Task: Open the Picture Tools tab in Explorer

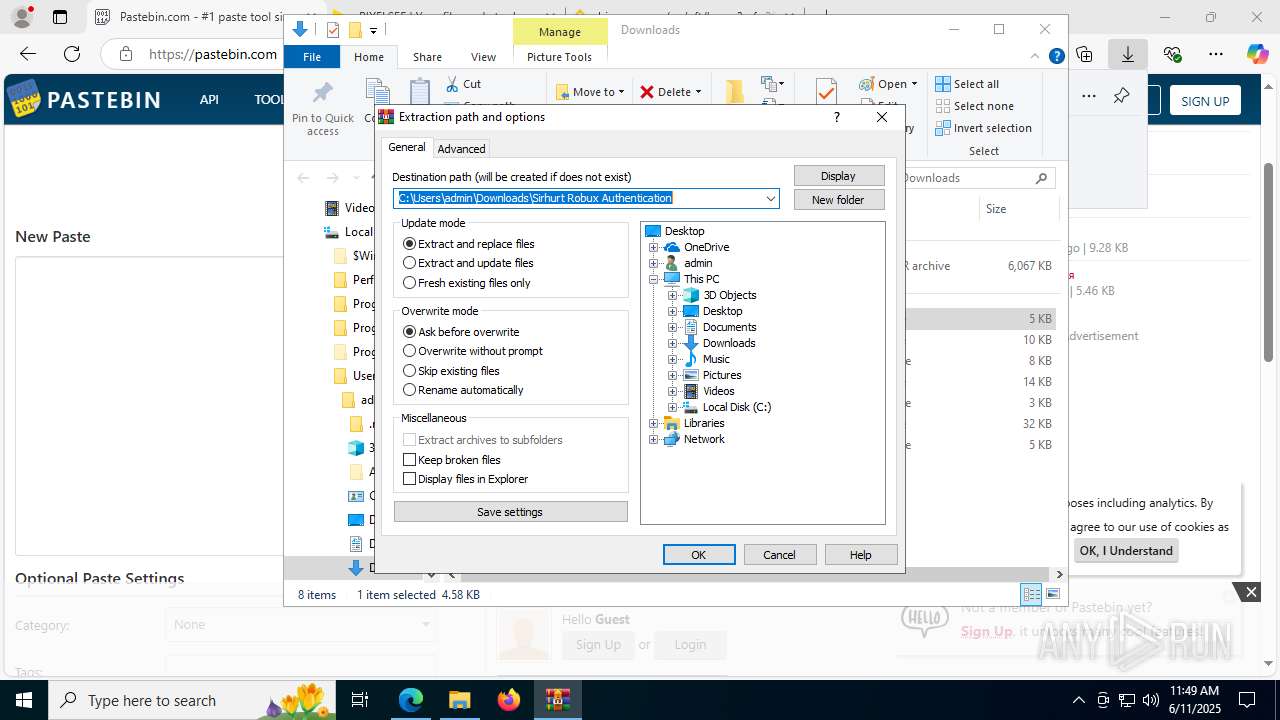Action: pos(559,57)
